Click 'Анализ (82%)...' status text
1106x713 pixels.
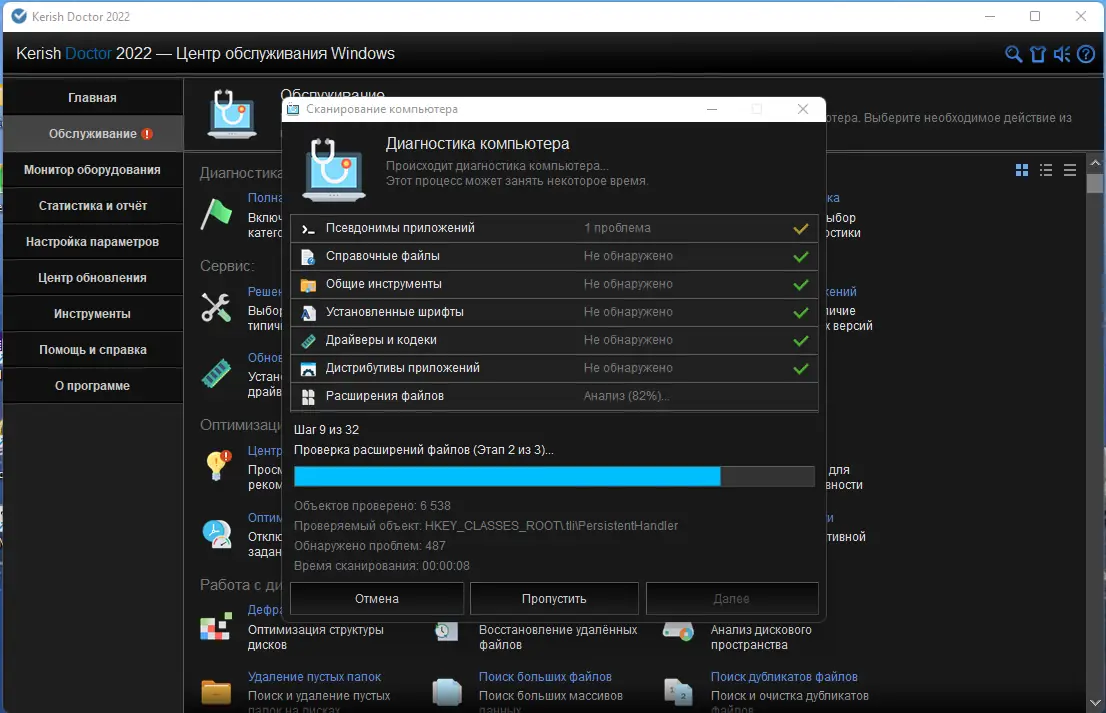(626, 396)
